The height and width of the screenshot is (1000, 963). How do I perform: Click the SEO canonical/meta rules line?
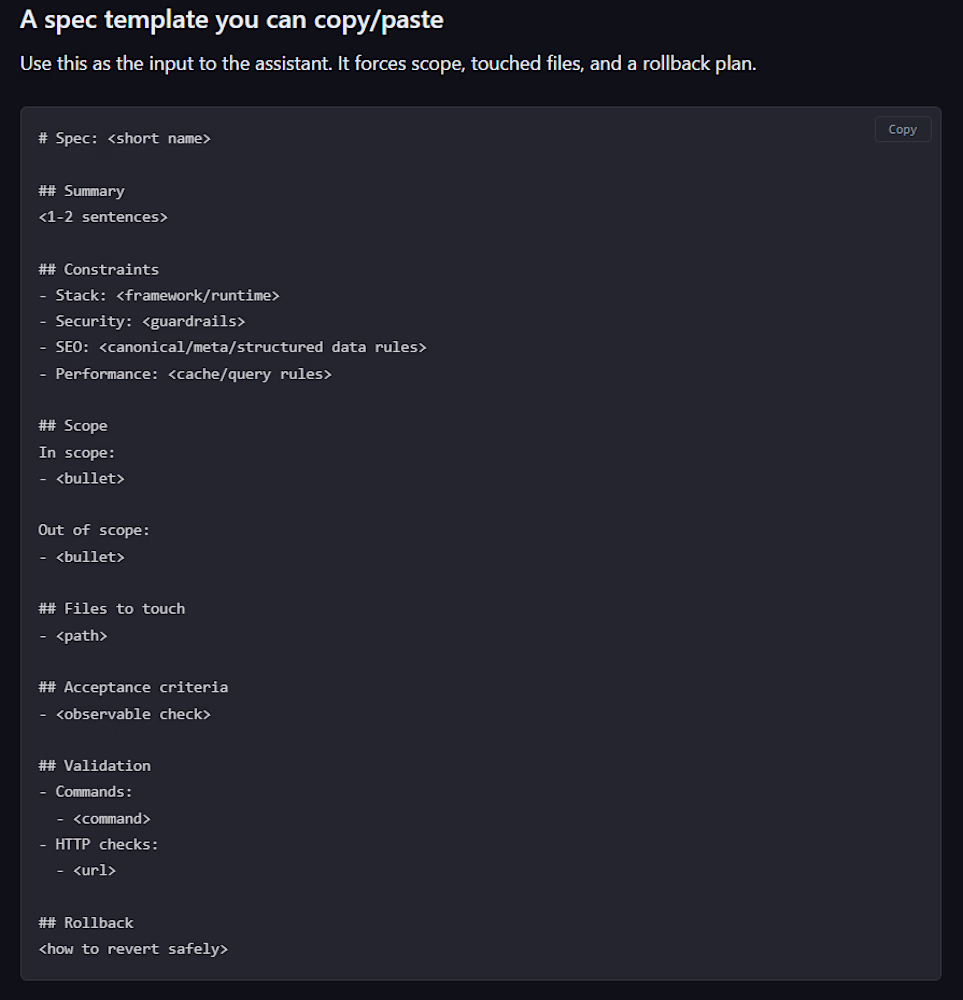(233, 347)
